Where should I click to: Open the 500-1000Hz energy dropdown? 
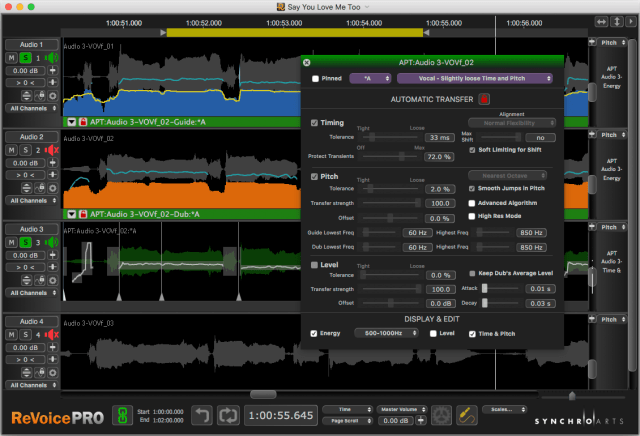click(386, 333)
